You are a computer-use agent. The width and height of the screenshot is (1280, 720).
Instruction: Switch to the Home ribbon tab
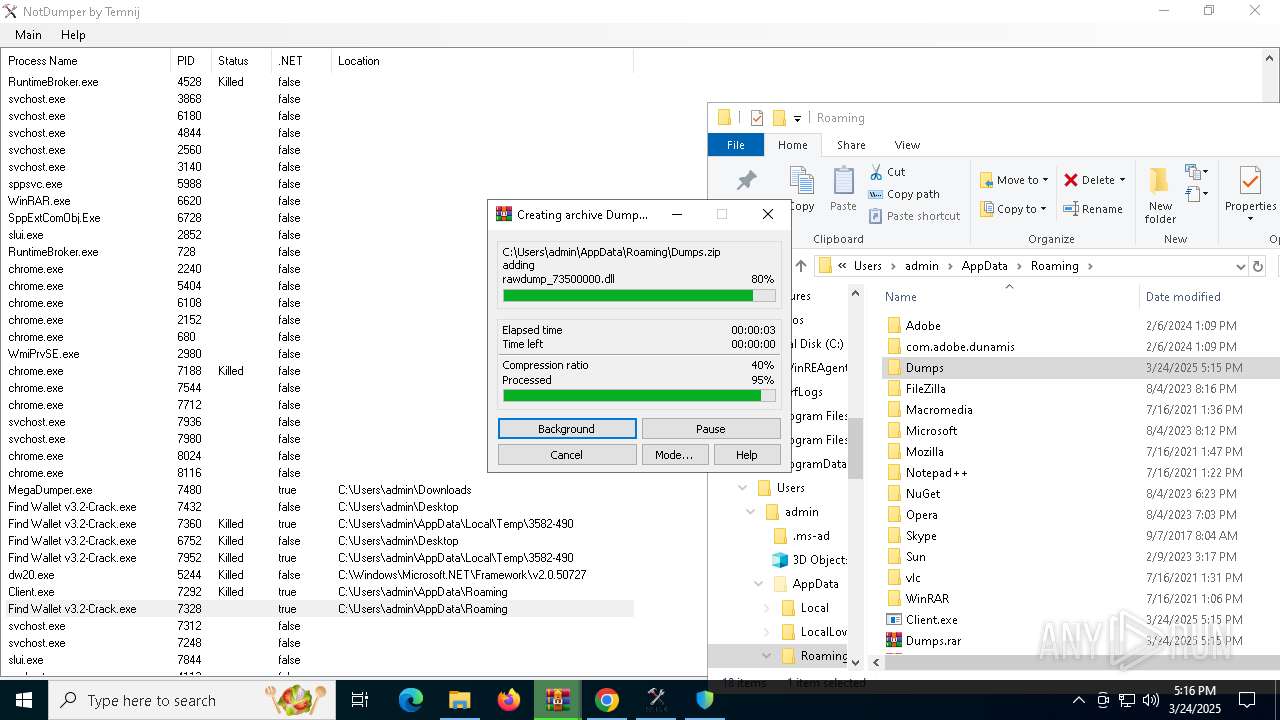pyautogui.click(x=793, y=145)
